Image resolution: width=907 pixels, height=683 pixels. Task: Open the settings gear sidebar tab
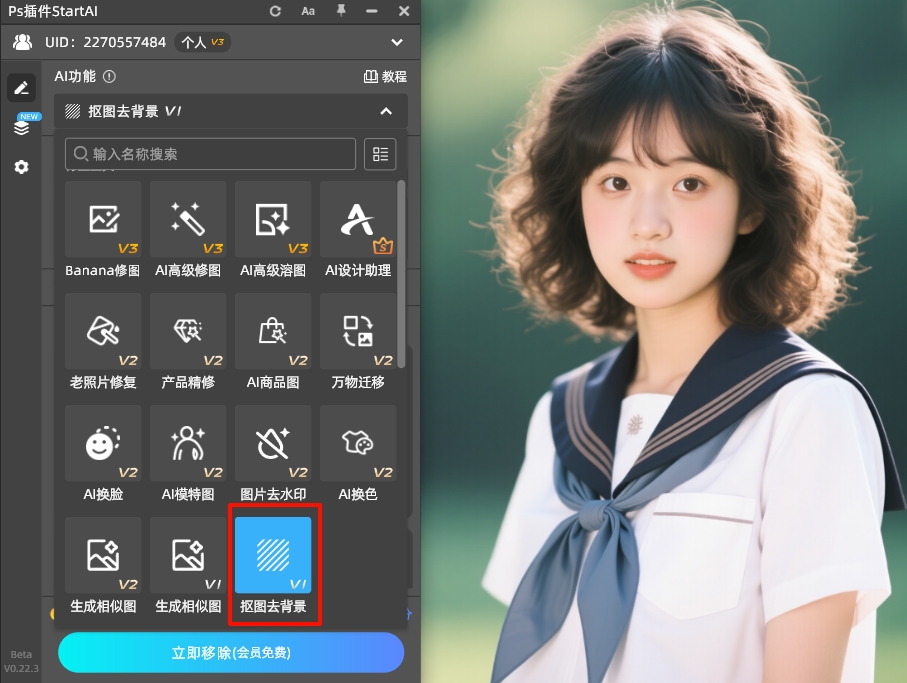21,167
